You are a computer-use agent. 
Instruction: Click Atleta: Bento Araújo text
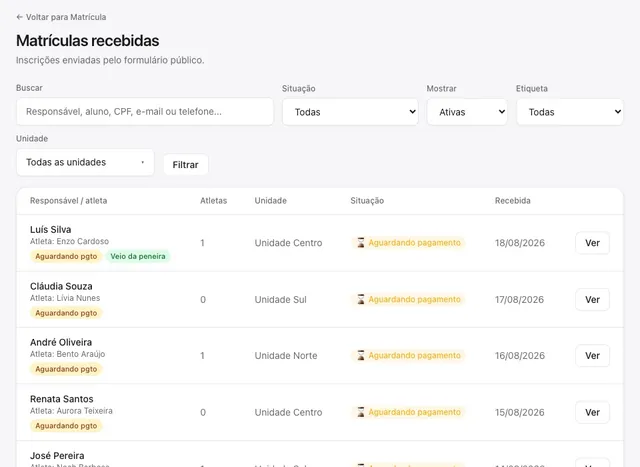coord(67,354)
